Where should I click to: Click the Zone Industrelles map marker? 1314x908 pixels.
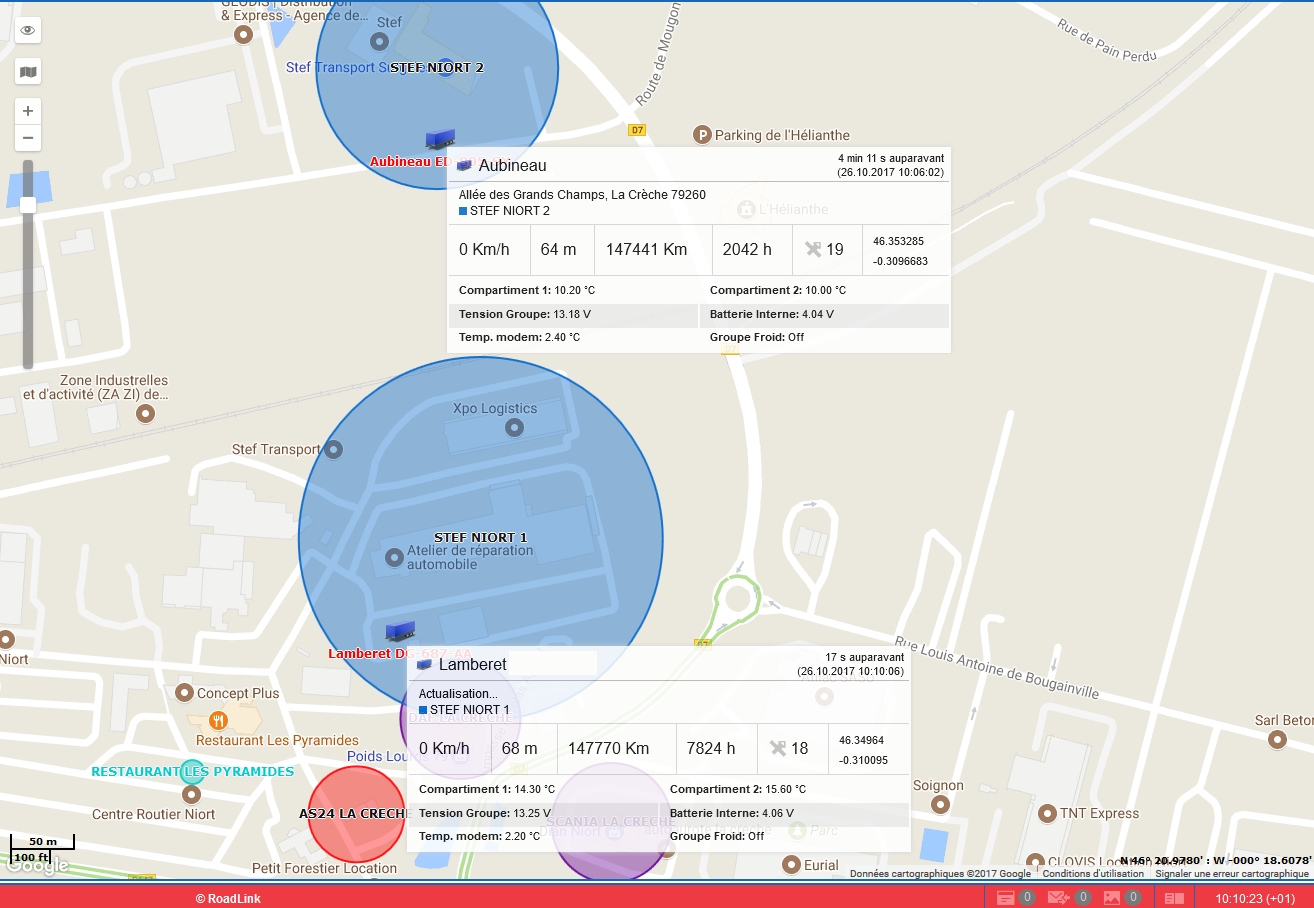pos(145,414)
